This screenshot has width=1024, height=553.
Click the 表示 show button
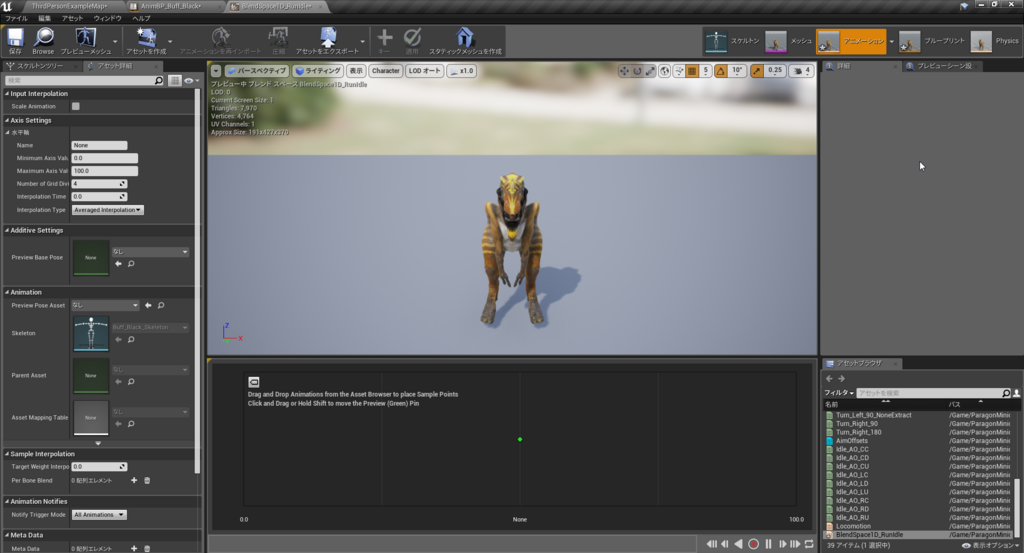tap(356, 71)
